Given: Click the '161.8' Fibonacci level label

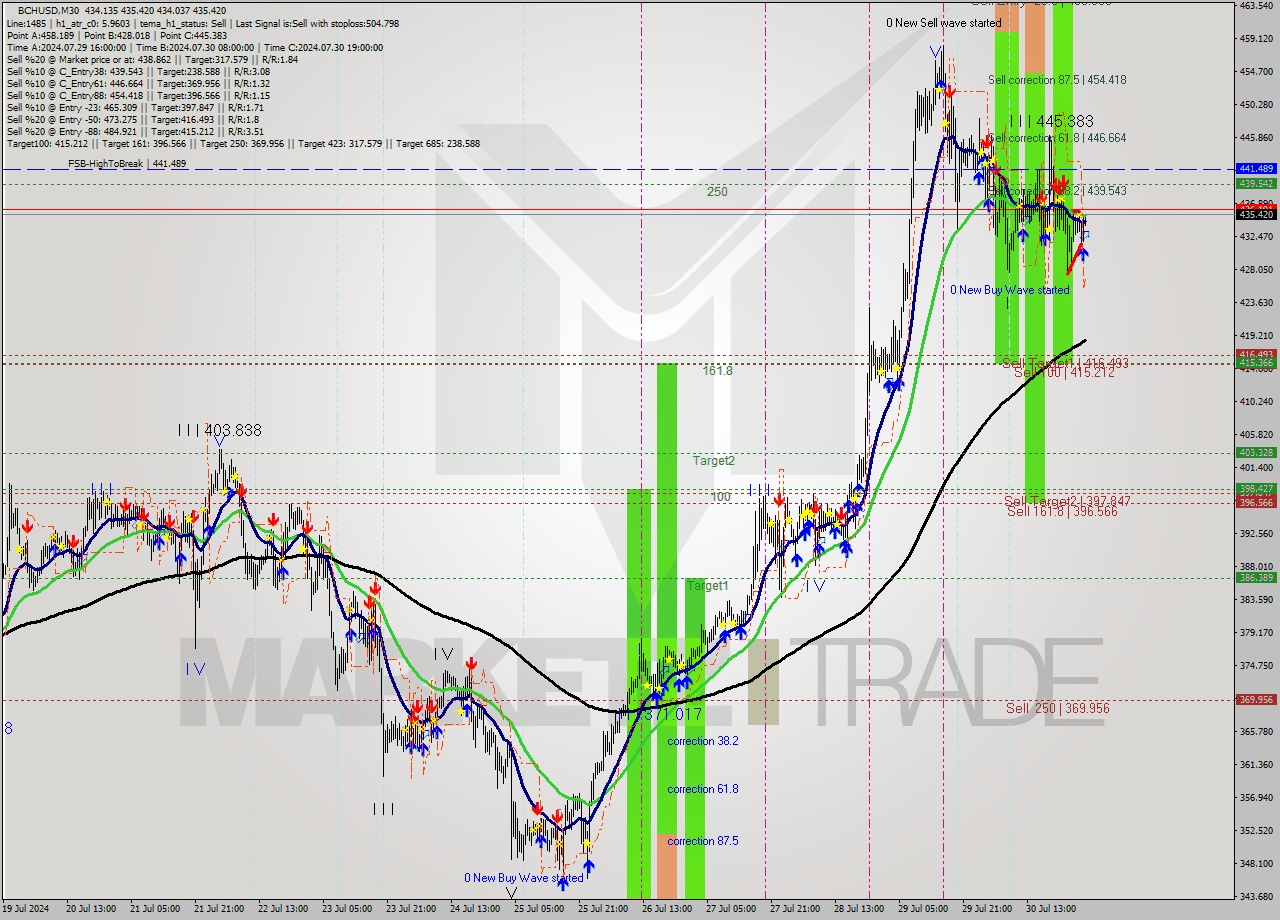Looking at the screenshot, I should click(x=717, y=370).
